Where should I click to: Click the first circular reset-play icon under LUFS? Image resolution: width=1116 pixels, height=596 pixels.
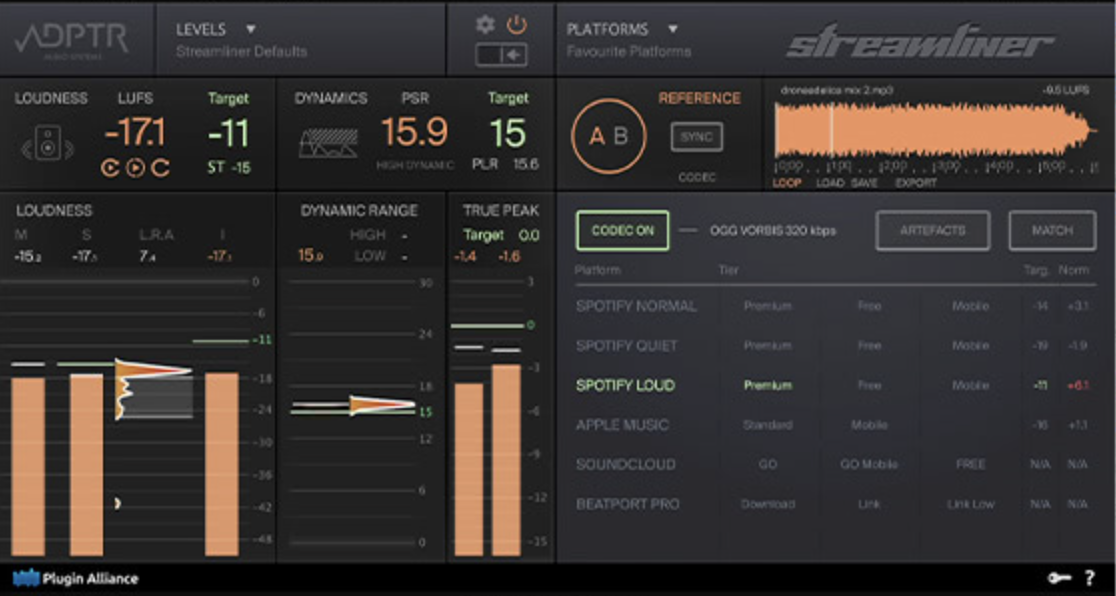pos(110,168)
